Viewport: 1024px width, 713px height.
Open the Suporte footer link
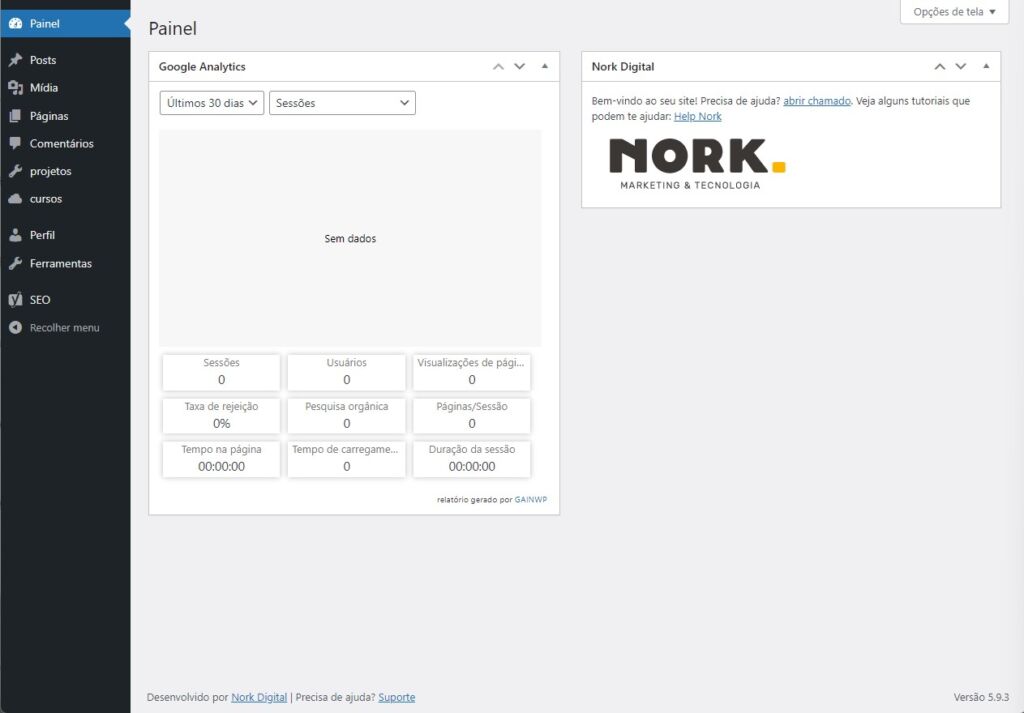click(x=396, y=697)
